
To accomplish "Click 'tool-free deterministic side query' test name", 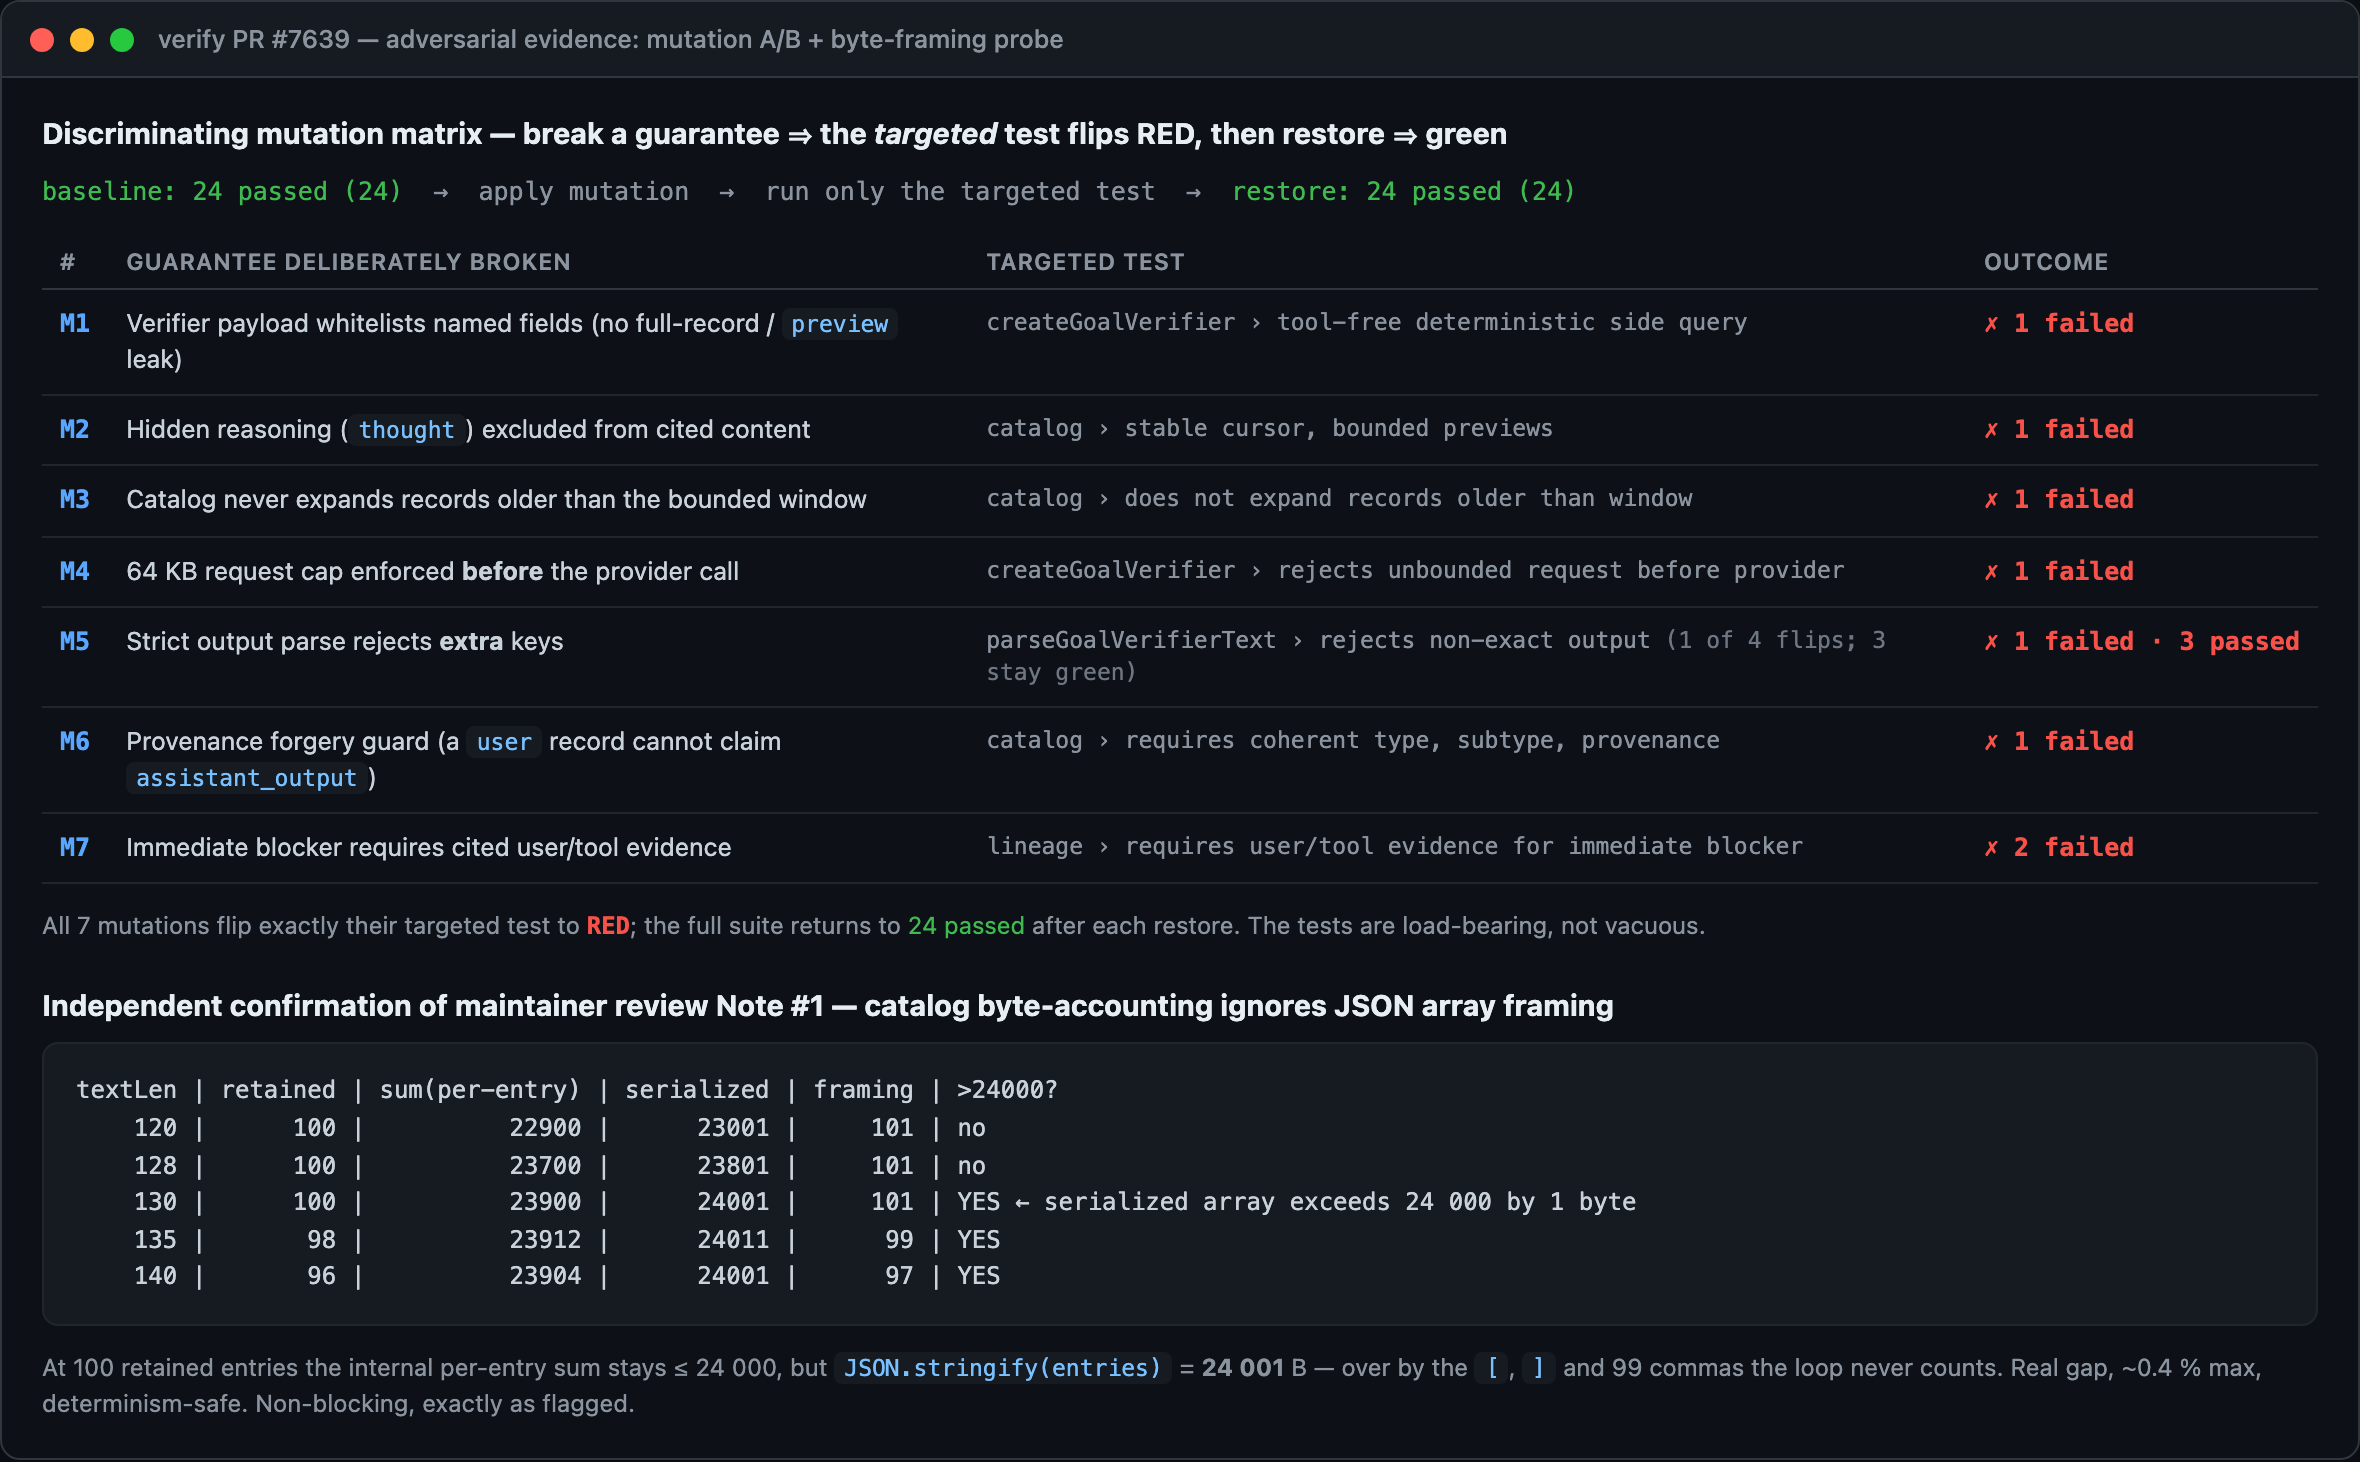I will point(1512,322).
